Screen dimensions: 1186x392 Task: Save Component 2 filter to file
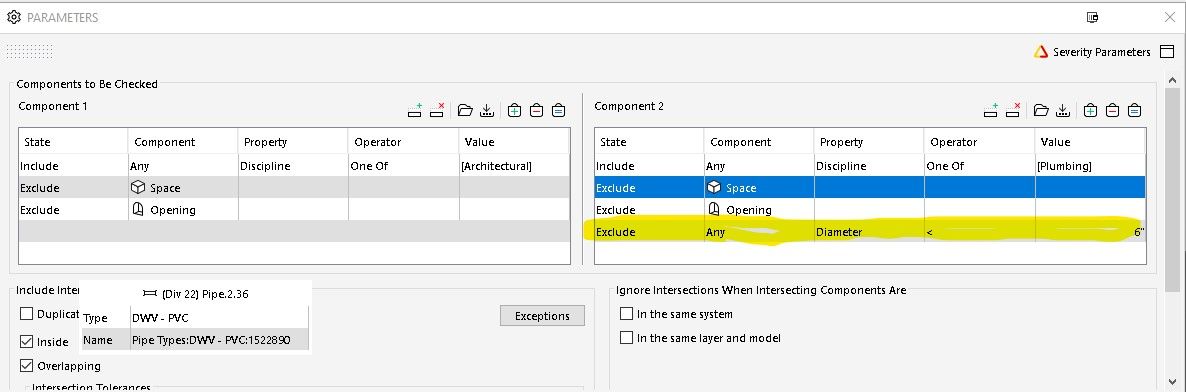pyautogui.click(x=1063, y=110)
